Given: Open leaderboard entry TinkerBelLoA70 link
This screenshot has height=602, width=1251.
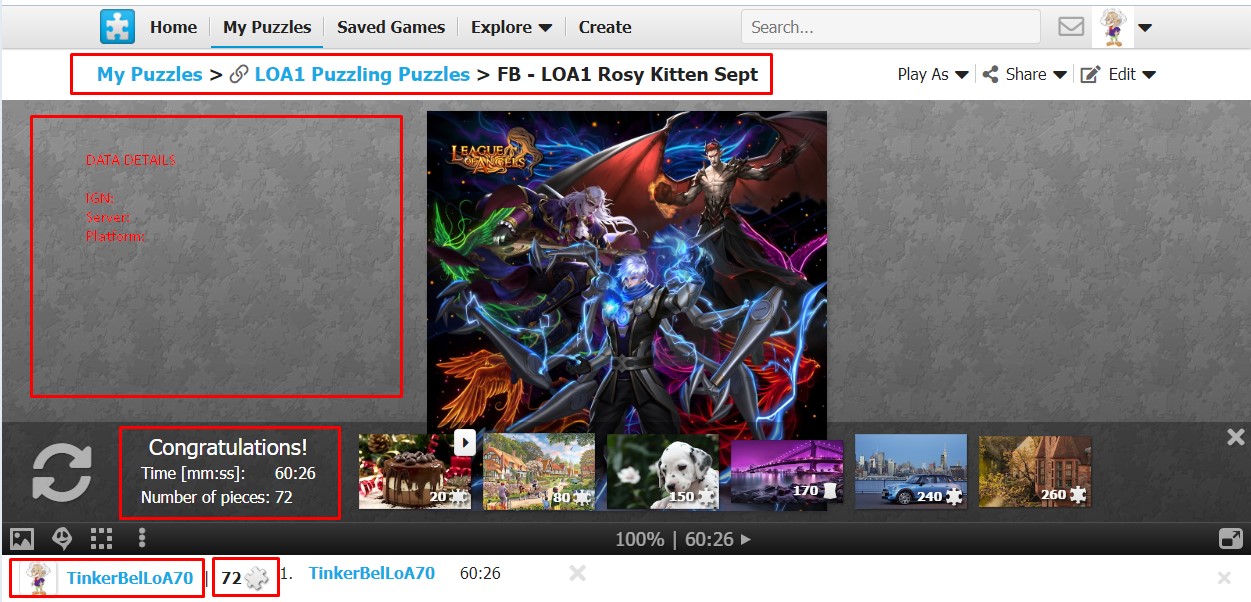Looking at the screenshot, I should (x=372, y=573).
